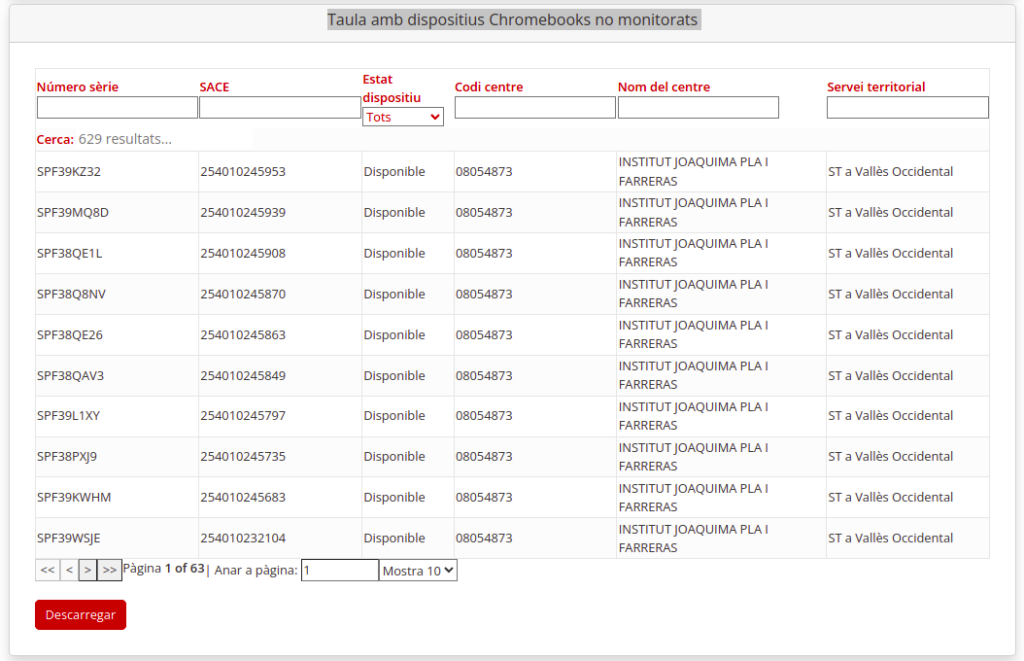1024x661 pixels.
Task: Sort by Número sèrie column header
Action: tap(77, 87)
